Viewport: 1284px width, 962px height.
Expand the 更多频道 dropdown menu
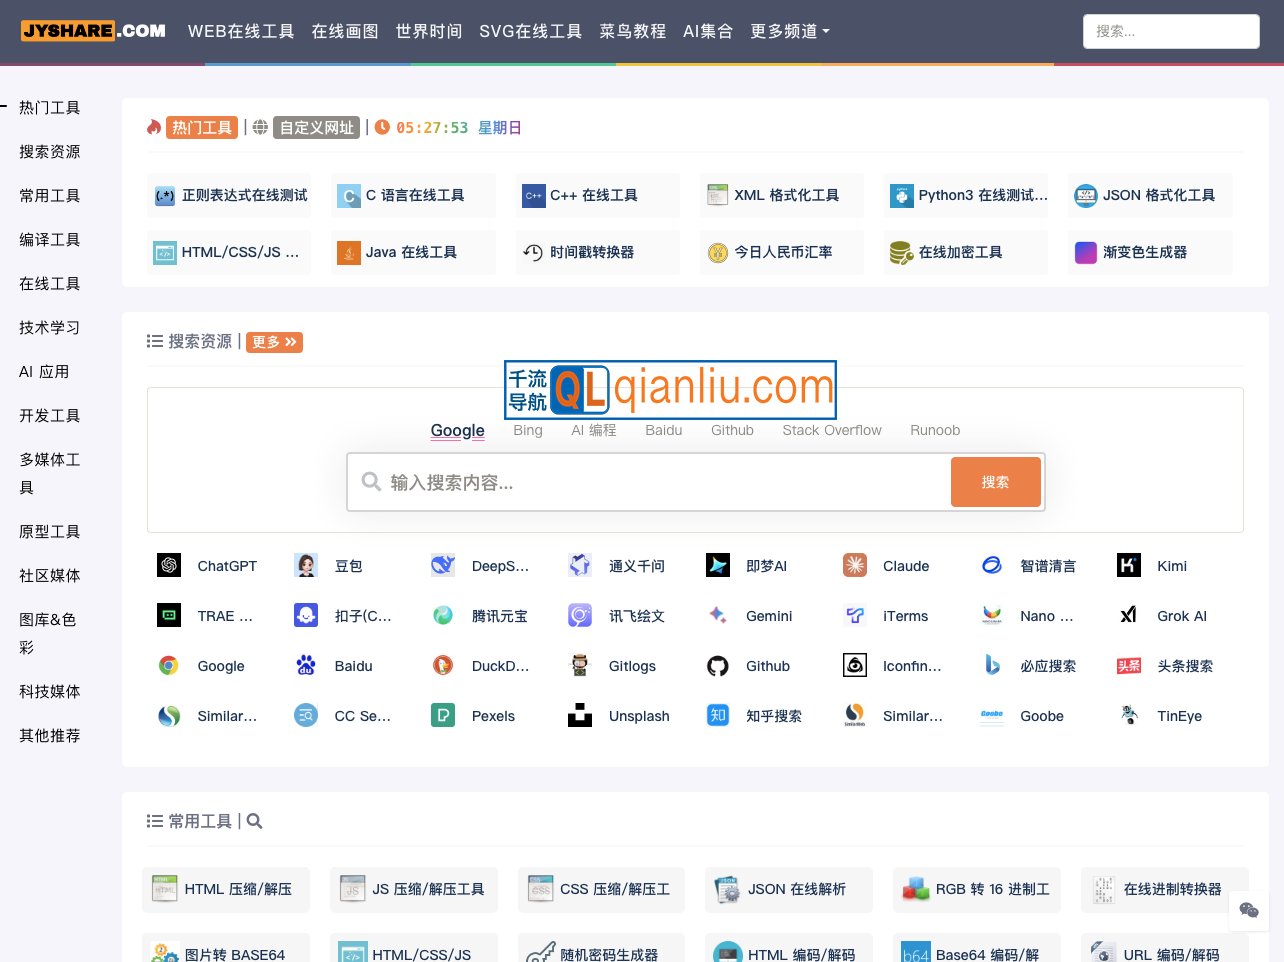tap(790, 31)
